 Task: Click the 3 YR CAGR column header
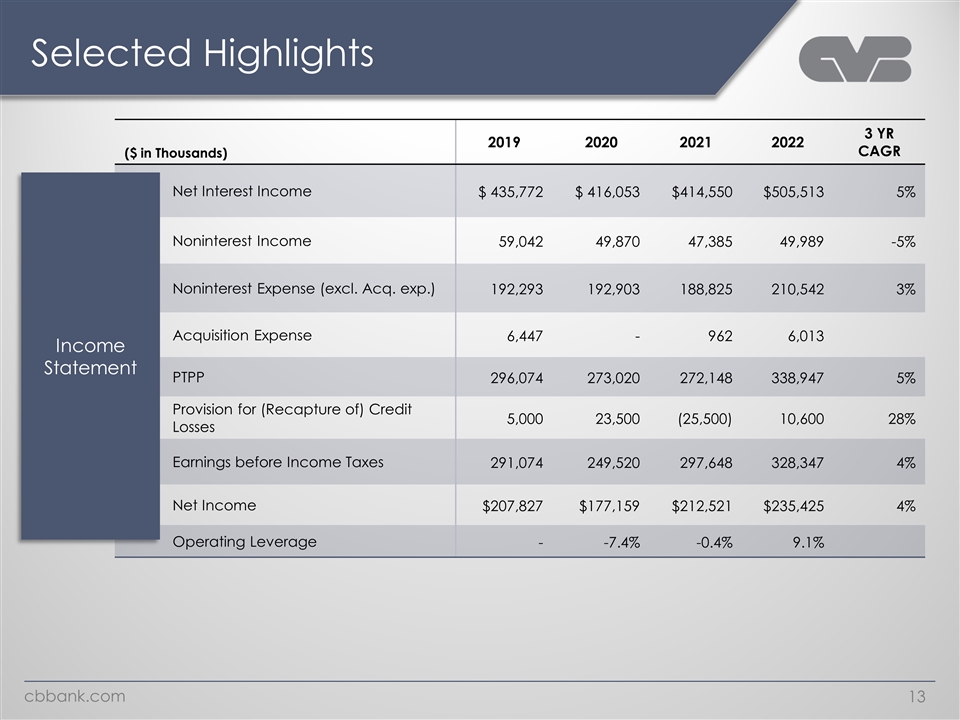(x=879, y=142)
